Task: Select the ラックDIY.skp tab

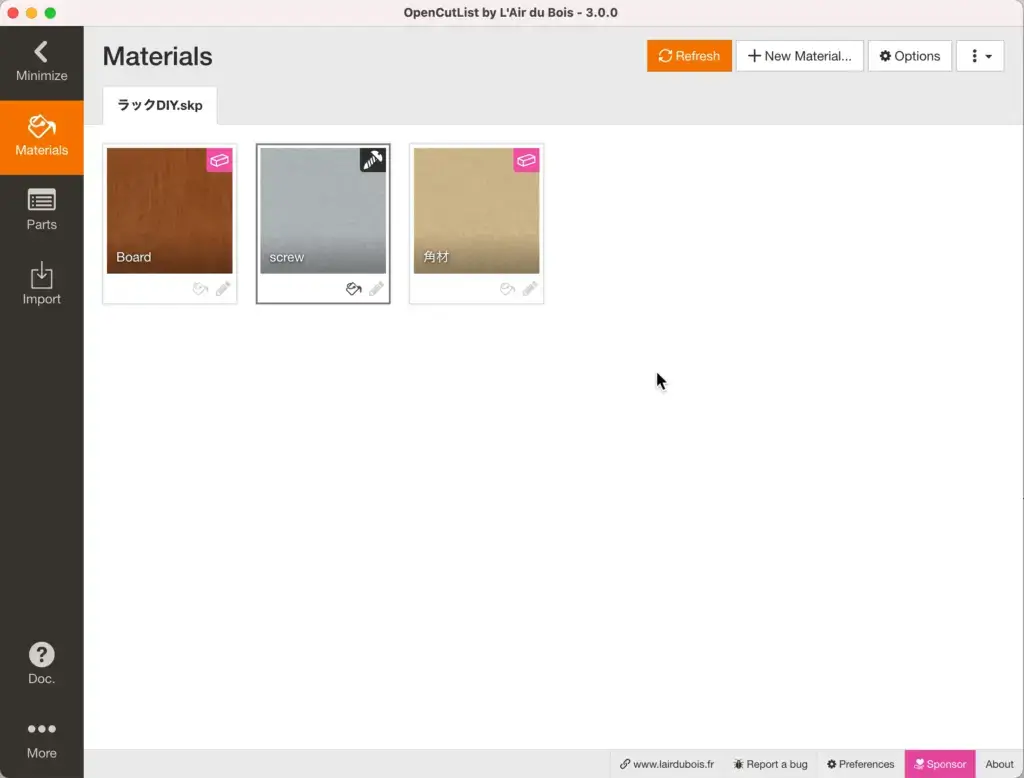Action: pyautogui.click(x=160, y=105)
